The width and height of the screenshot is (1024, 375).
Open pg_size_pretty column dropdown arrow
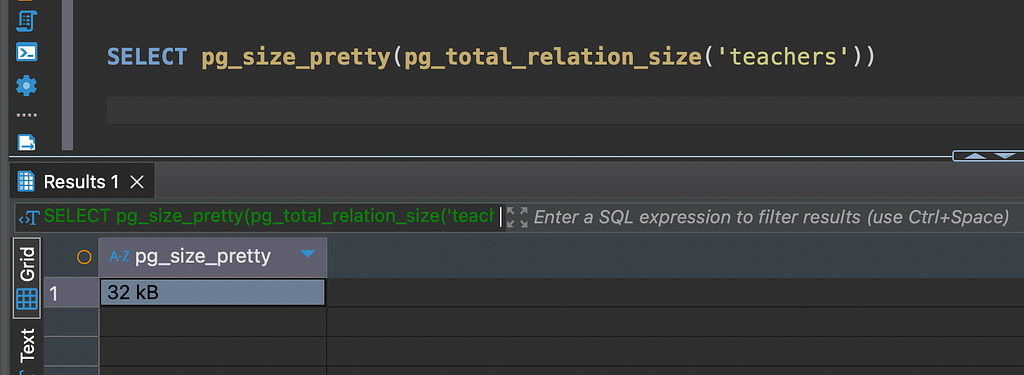tap(308, 254)
